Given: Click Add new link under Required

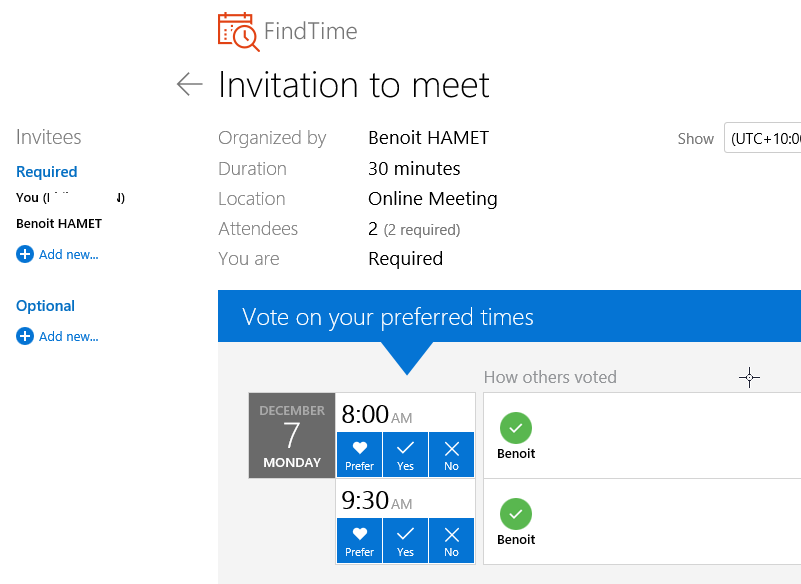Looking at the screenshot, I should pyautogui.click(x=68, y=254).
